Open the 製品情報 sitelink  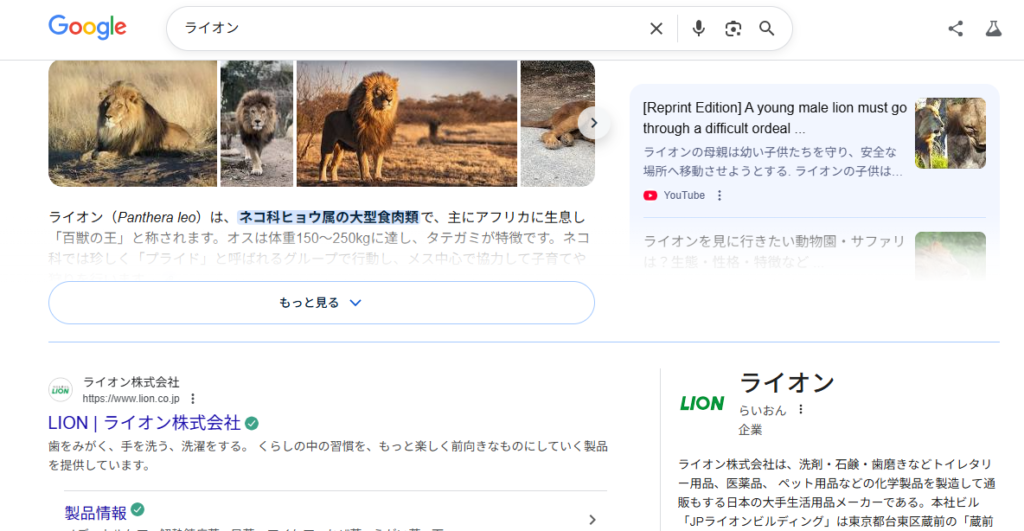(95, 512)
